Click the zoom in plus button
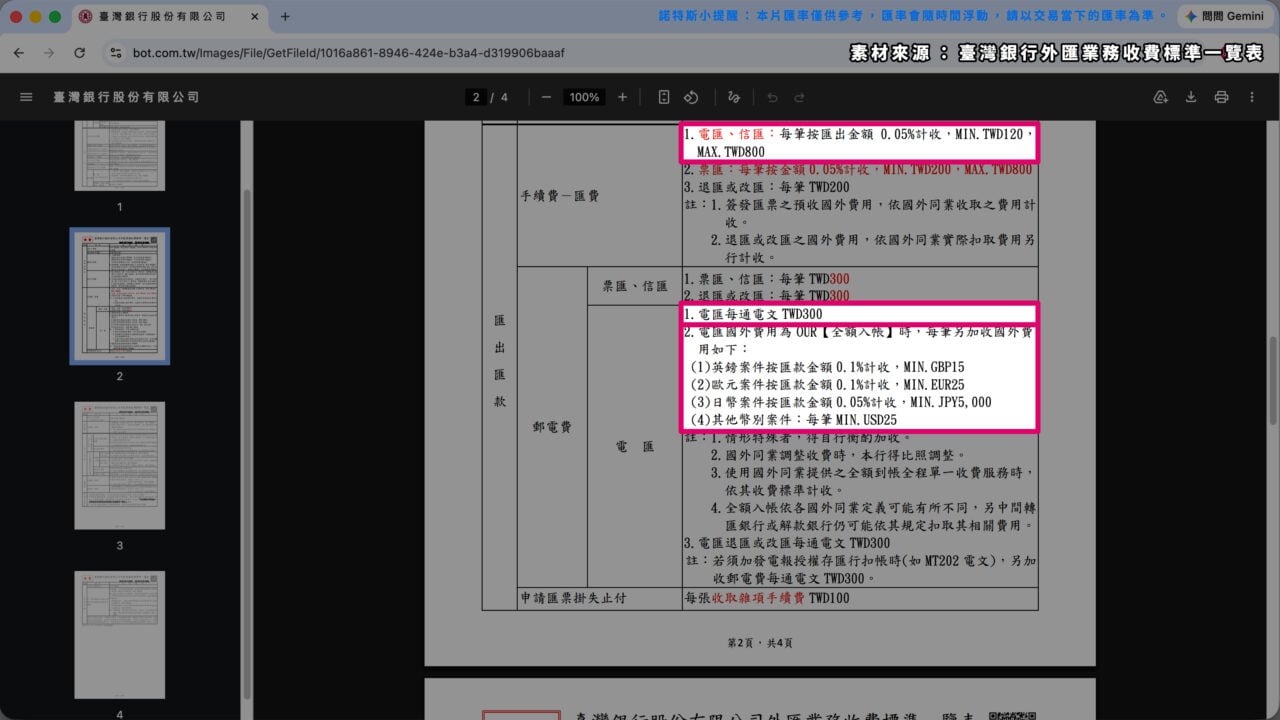The width and height of the screenshot is (1280, 720). click(x=623, y=97)
